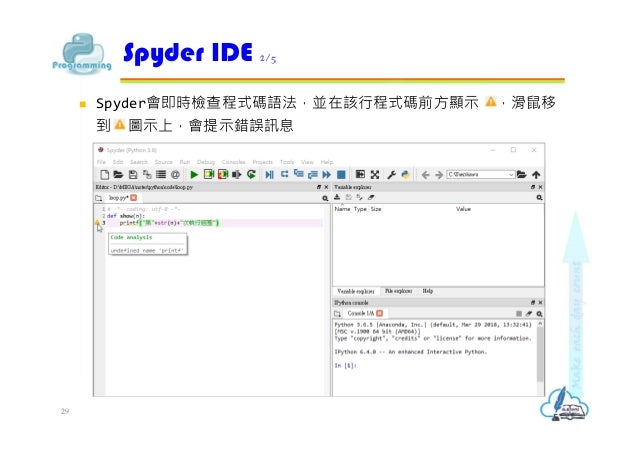Run the file with the green play icon
The height and width of the screenshot is (452, 638).
tap(194, 175)
